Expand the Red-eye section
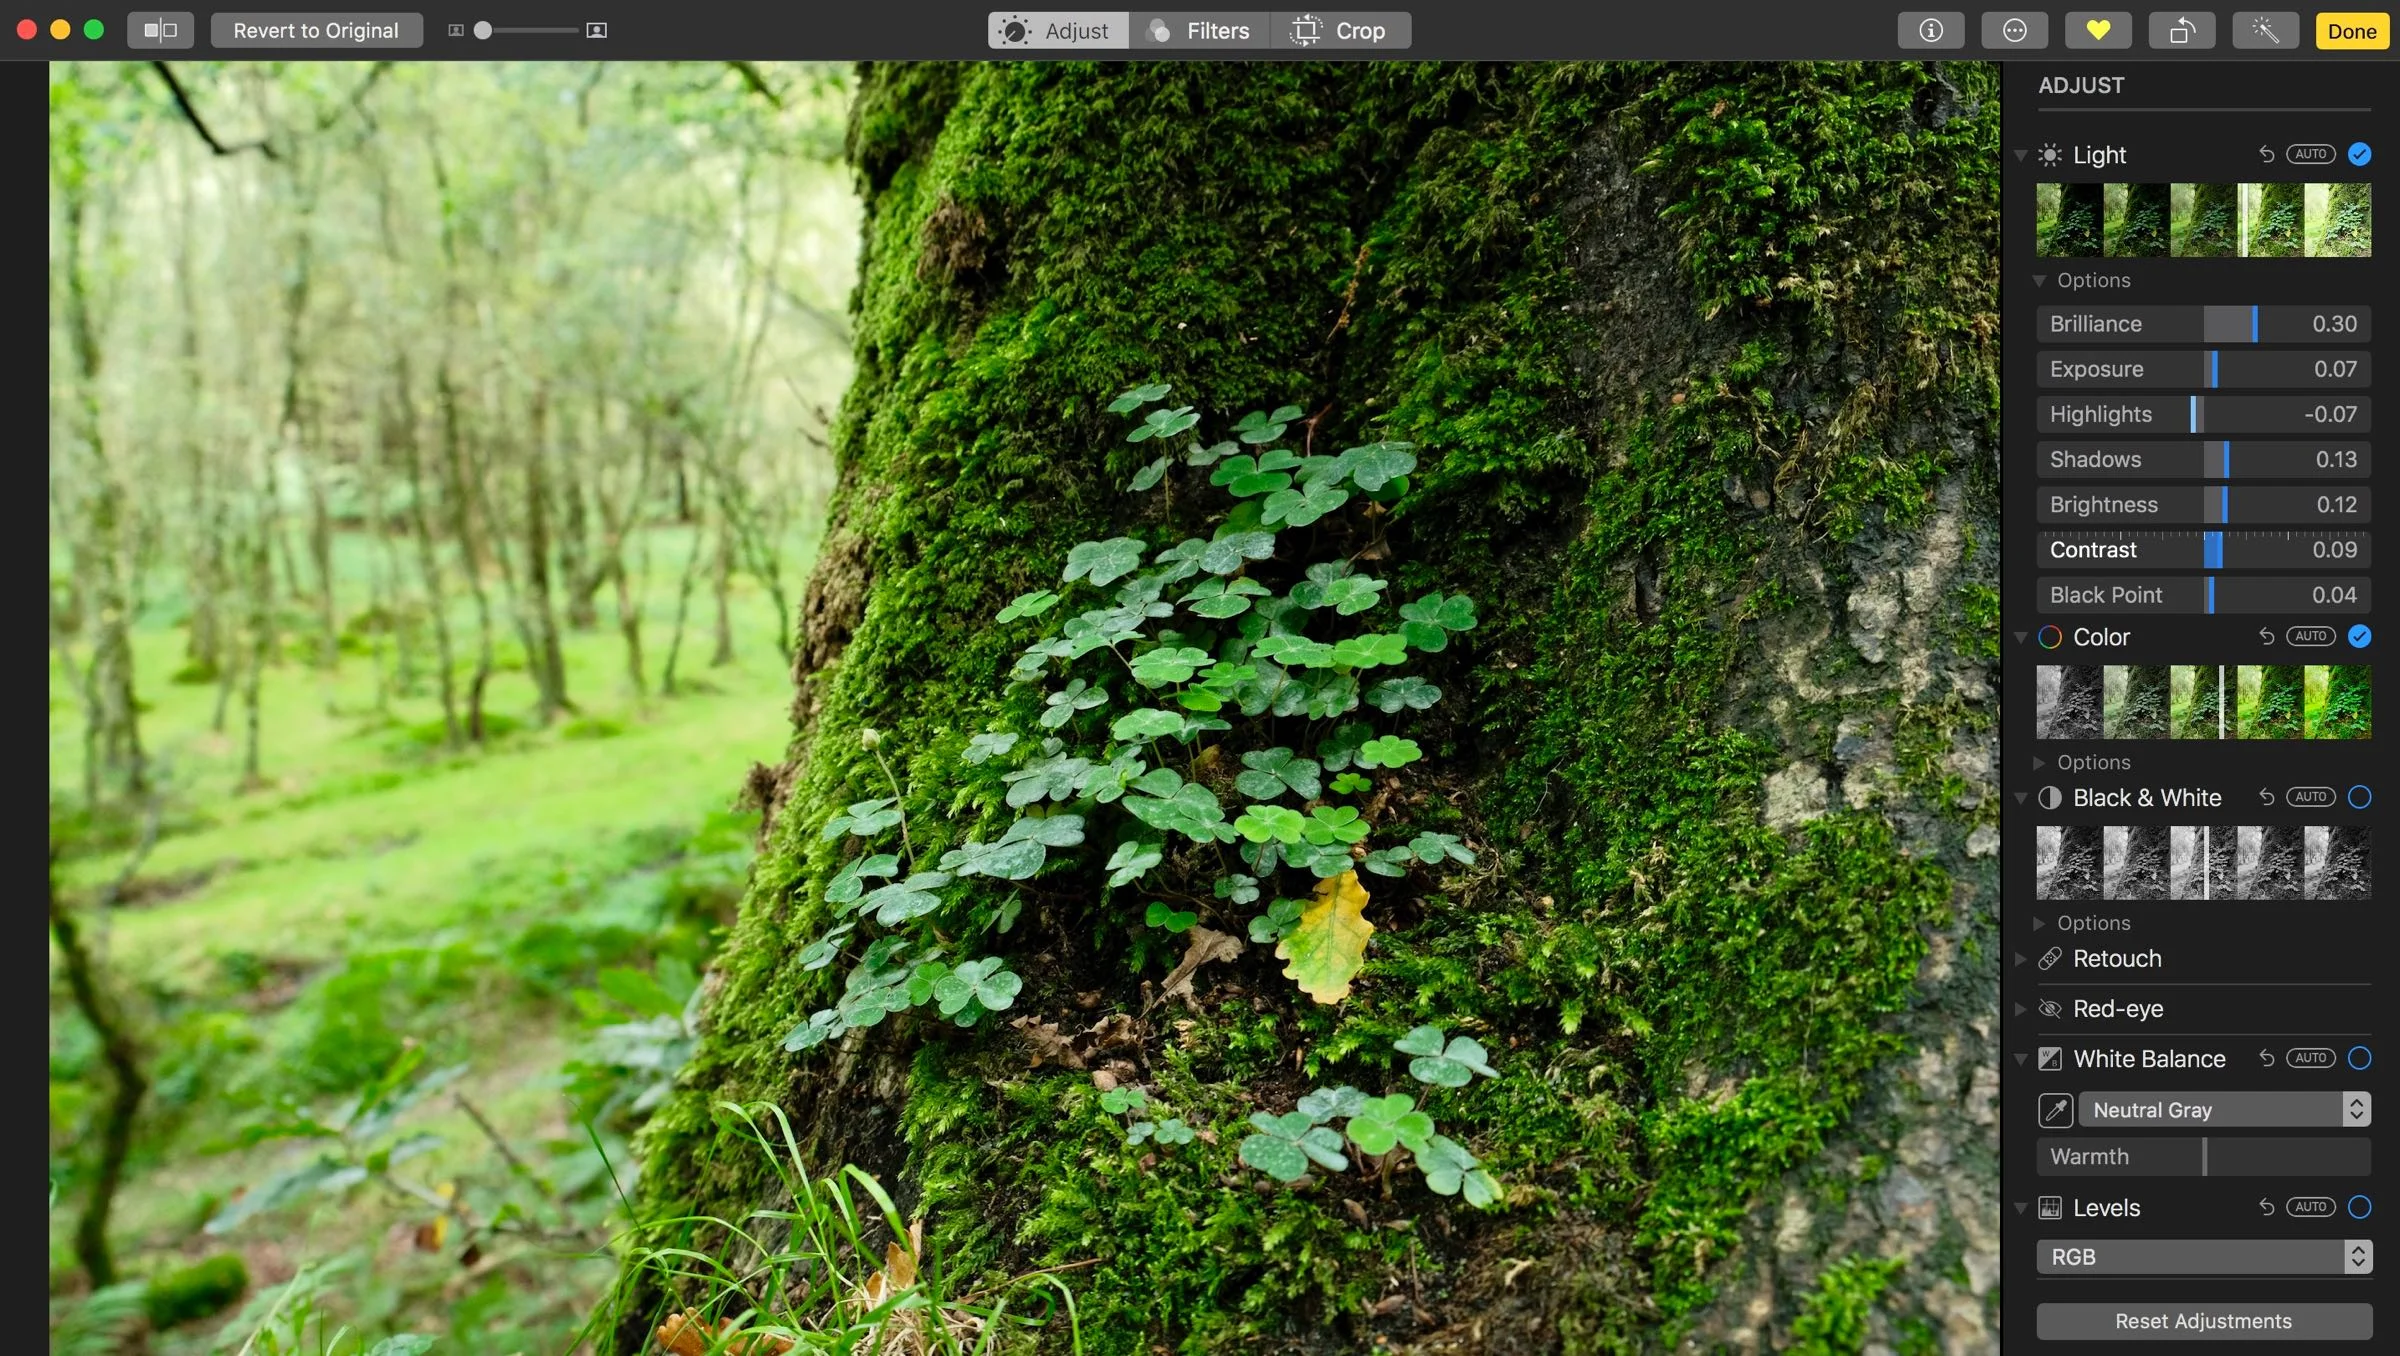This screenshot has height=1356, width=2400. [2021, 1009]
